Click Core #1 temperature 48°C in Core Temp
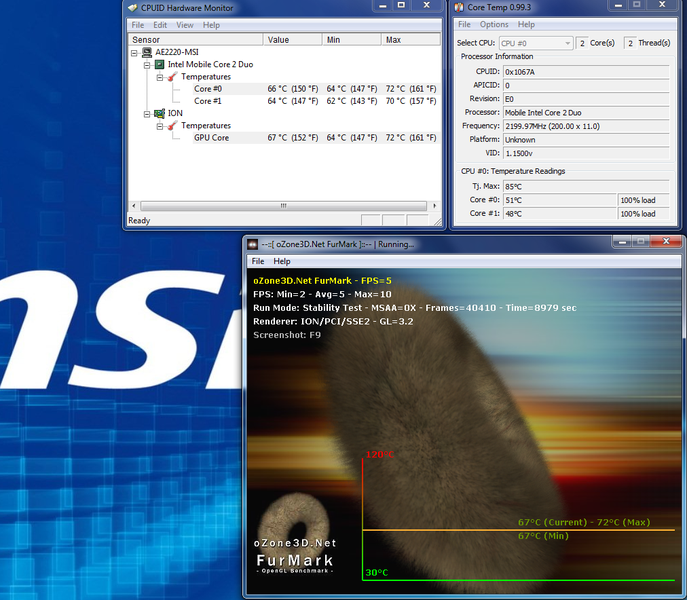This screenshot has height=600, width=687. [560, 214]
